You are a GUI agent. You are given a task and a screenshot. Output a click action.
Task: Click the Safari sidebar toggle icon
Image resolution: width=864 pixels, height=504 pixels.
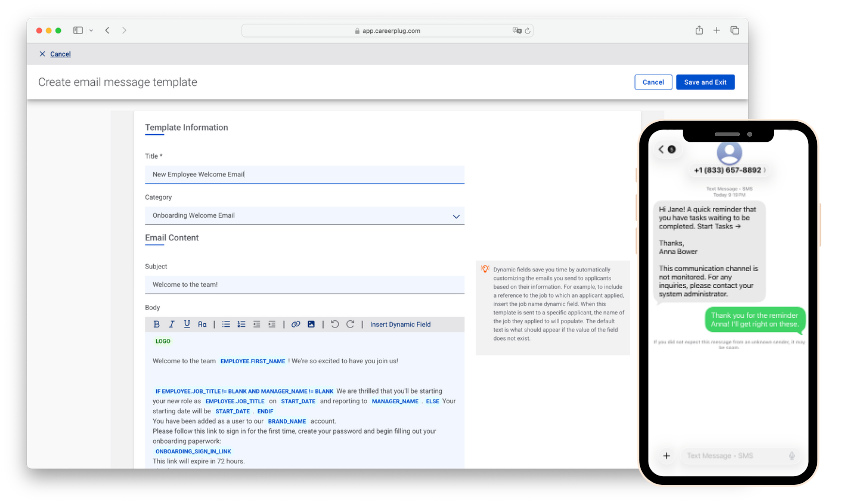click(x=78, y=30)
